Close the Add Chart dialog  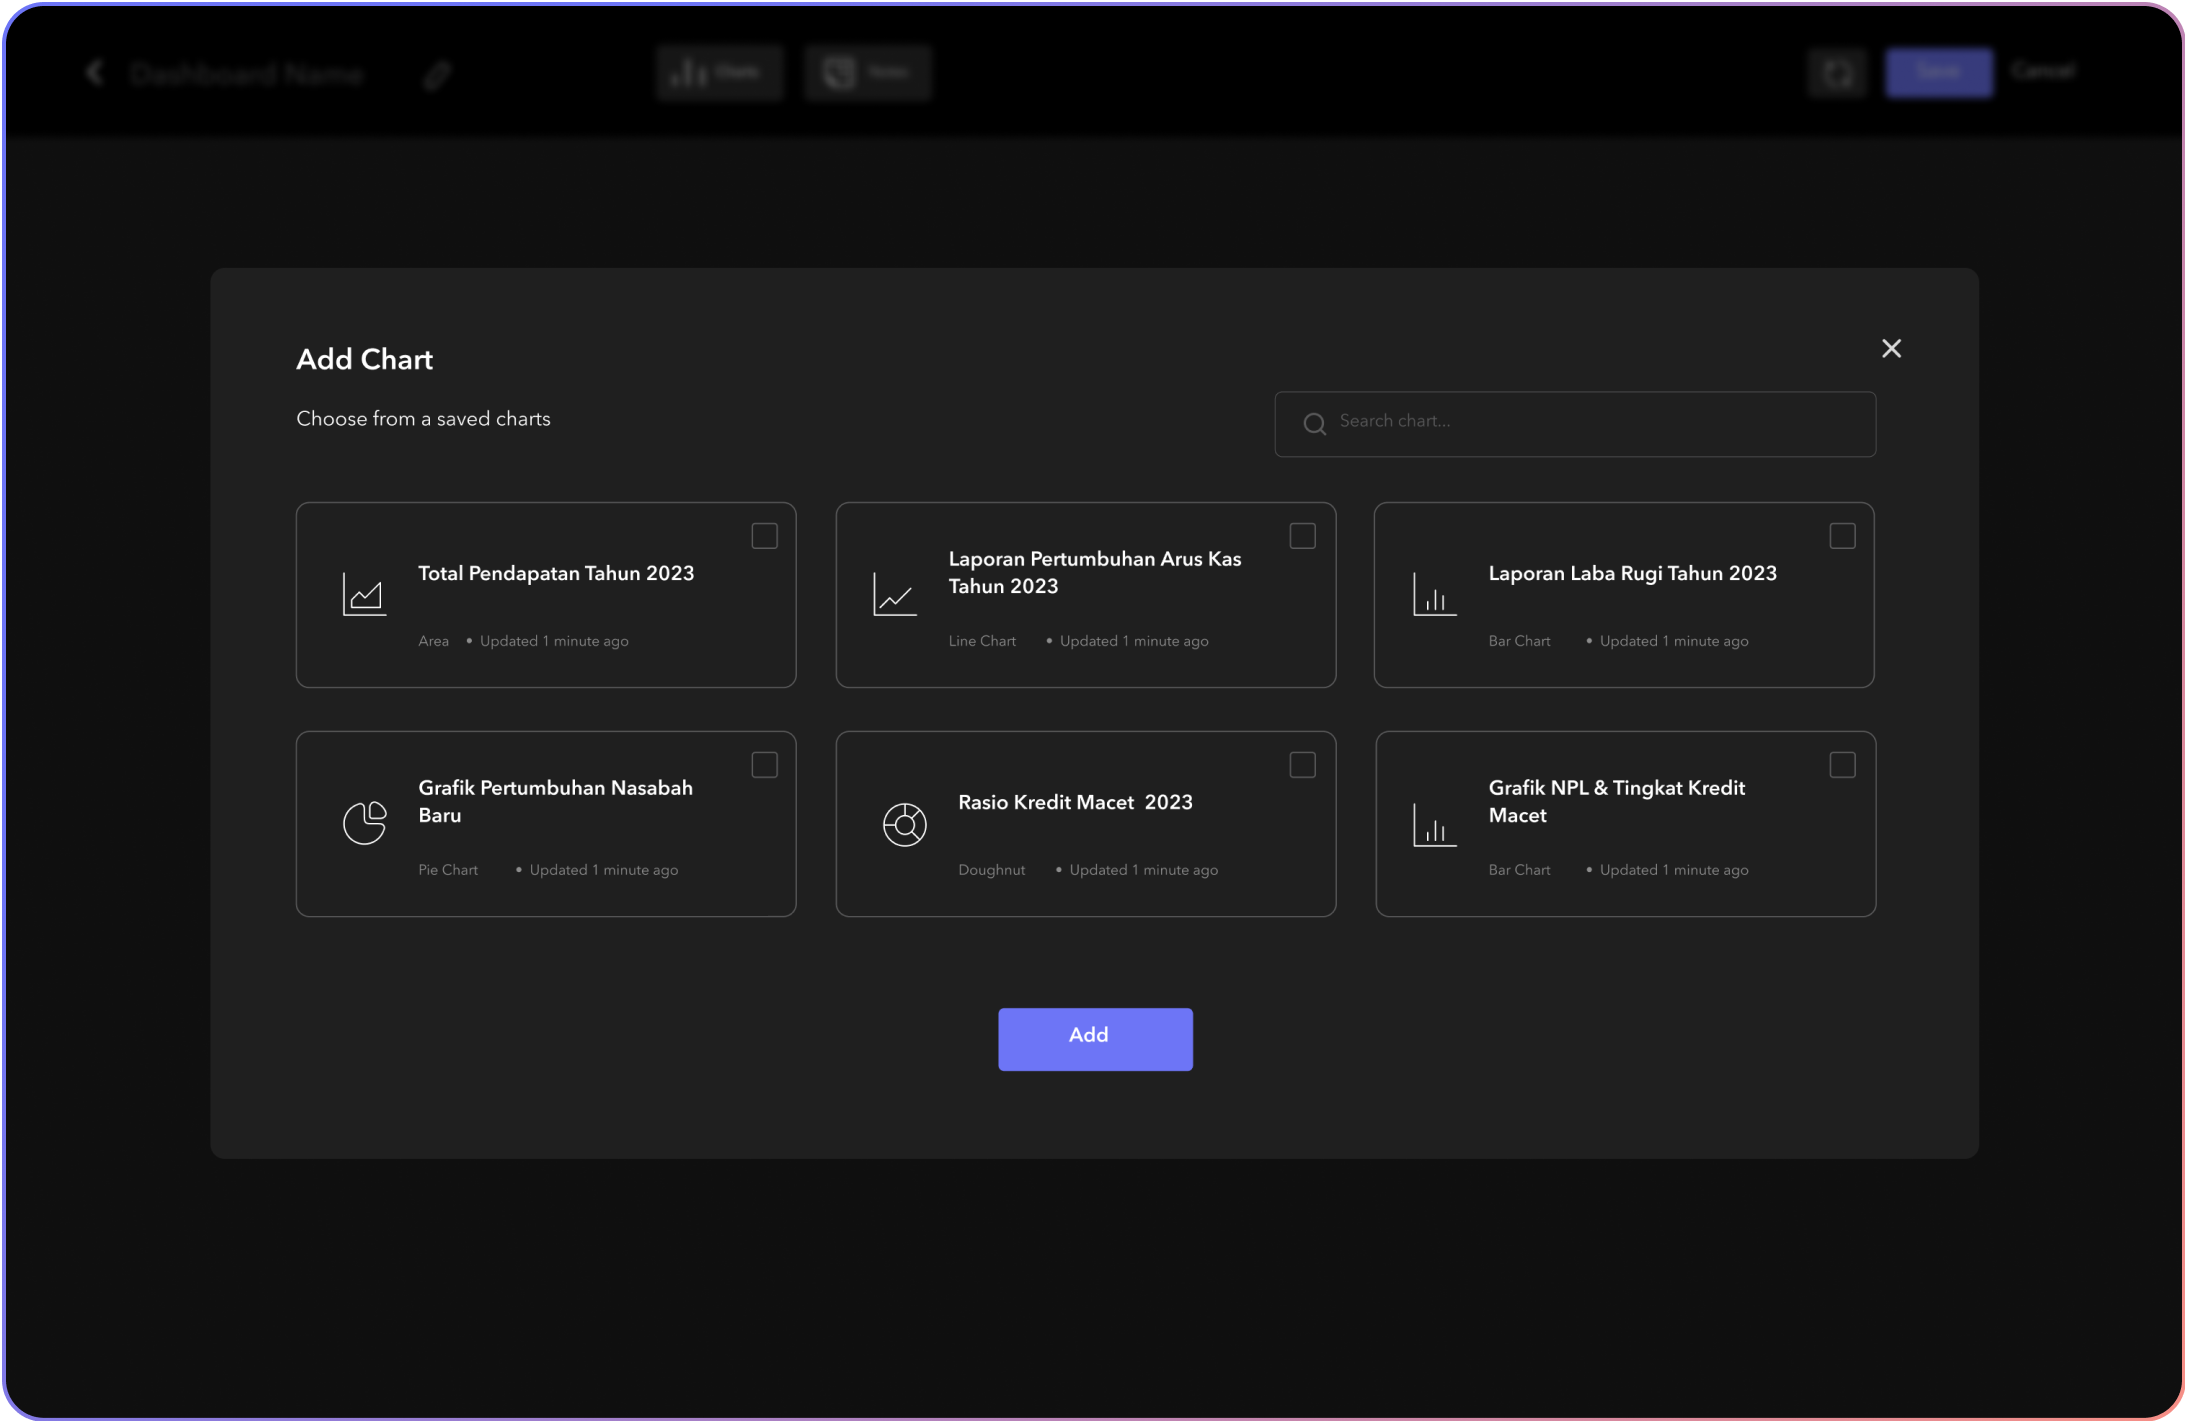pos(1890,348)
